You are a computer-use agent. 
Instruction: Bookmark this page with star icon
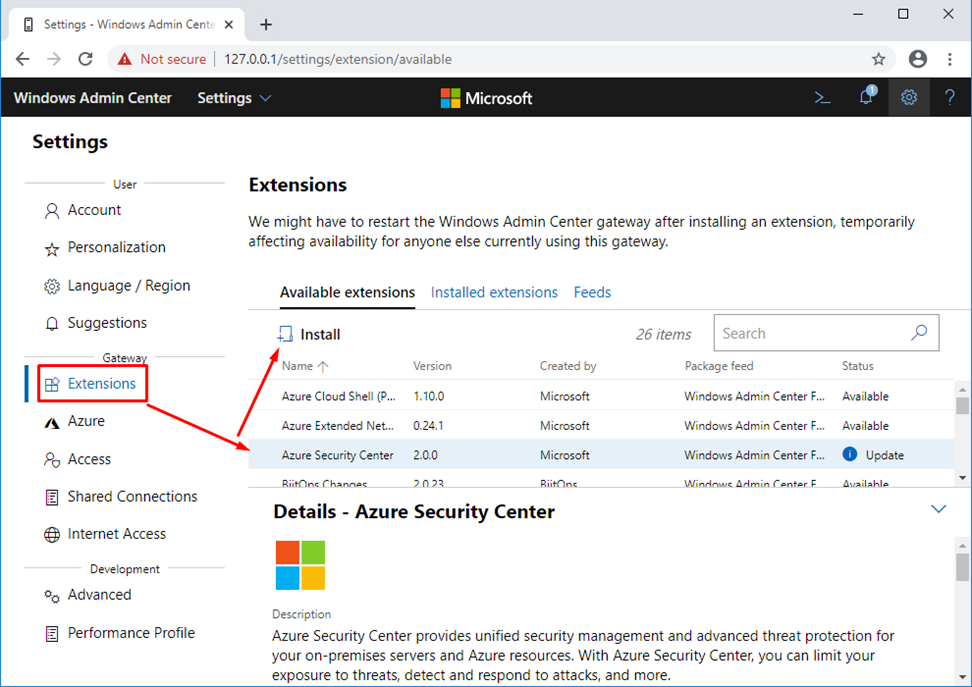point(878,59)
